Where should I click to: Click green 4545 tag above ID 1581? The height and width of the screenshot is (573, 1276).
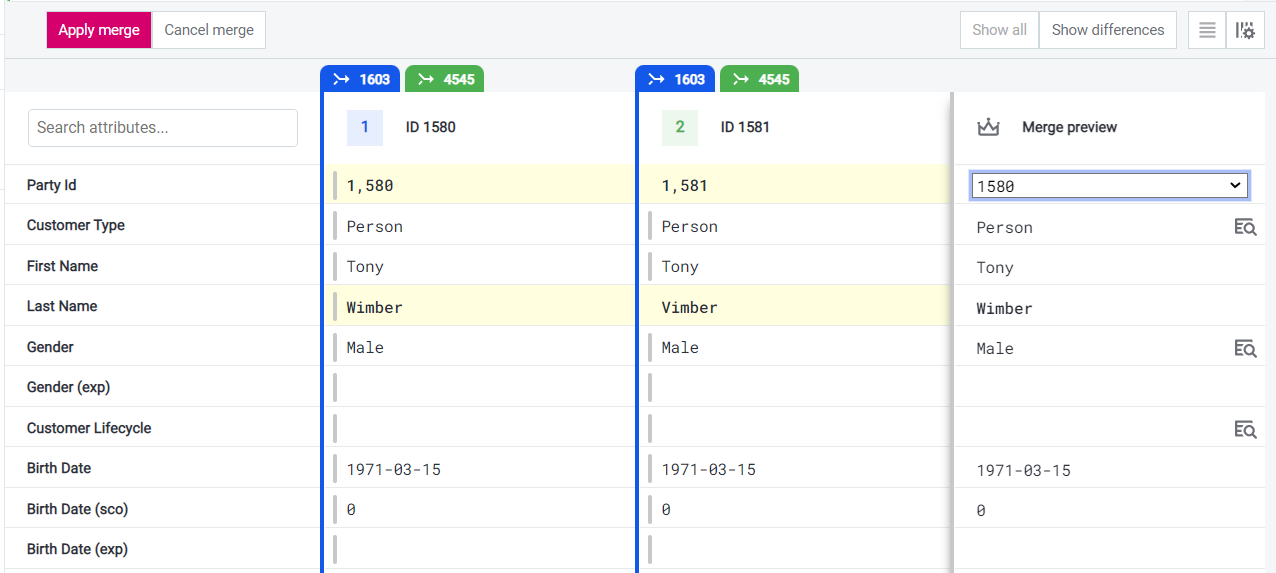[759, 79]
